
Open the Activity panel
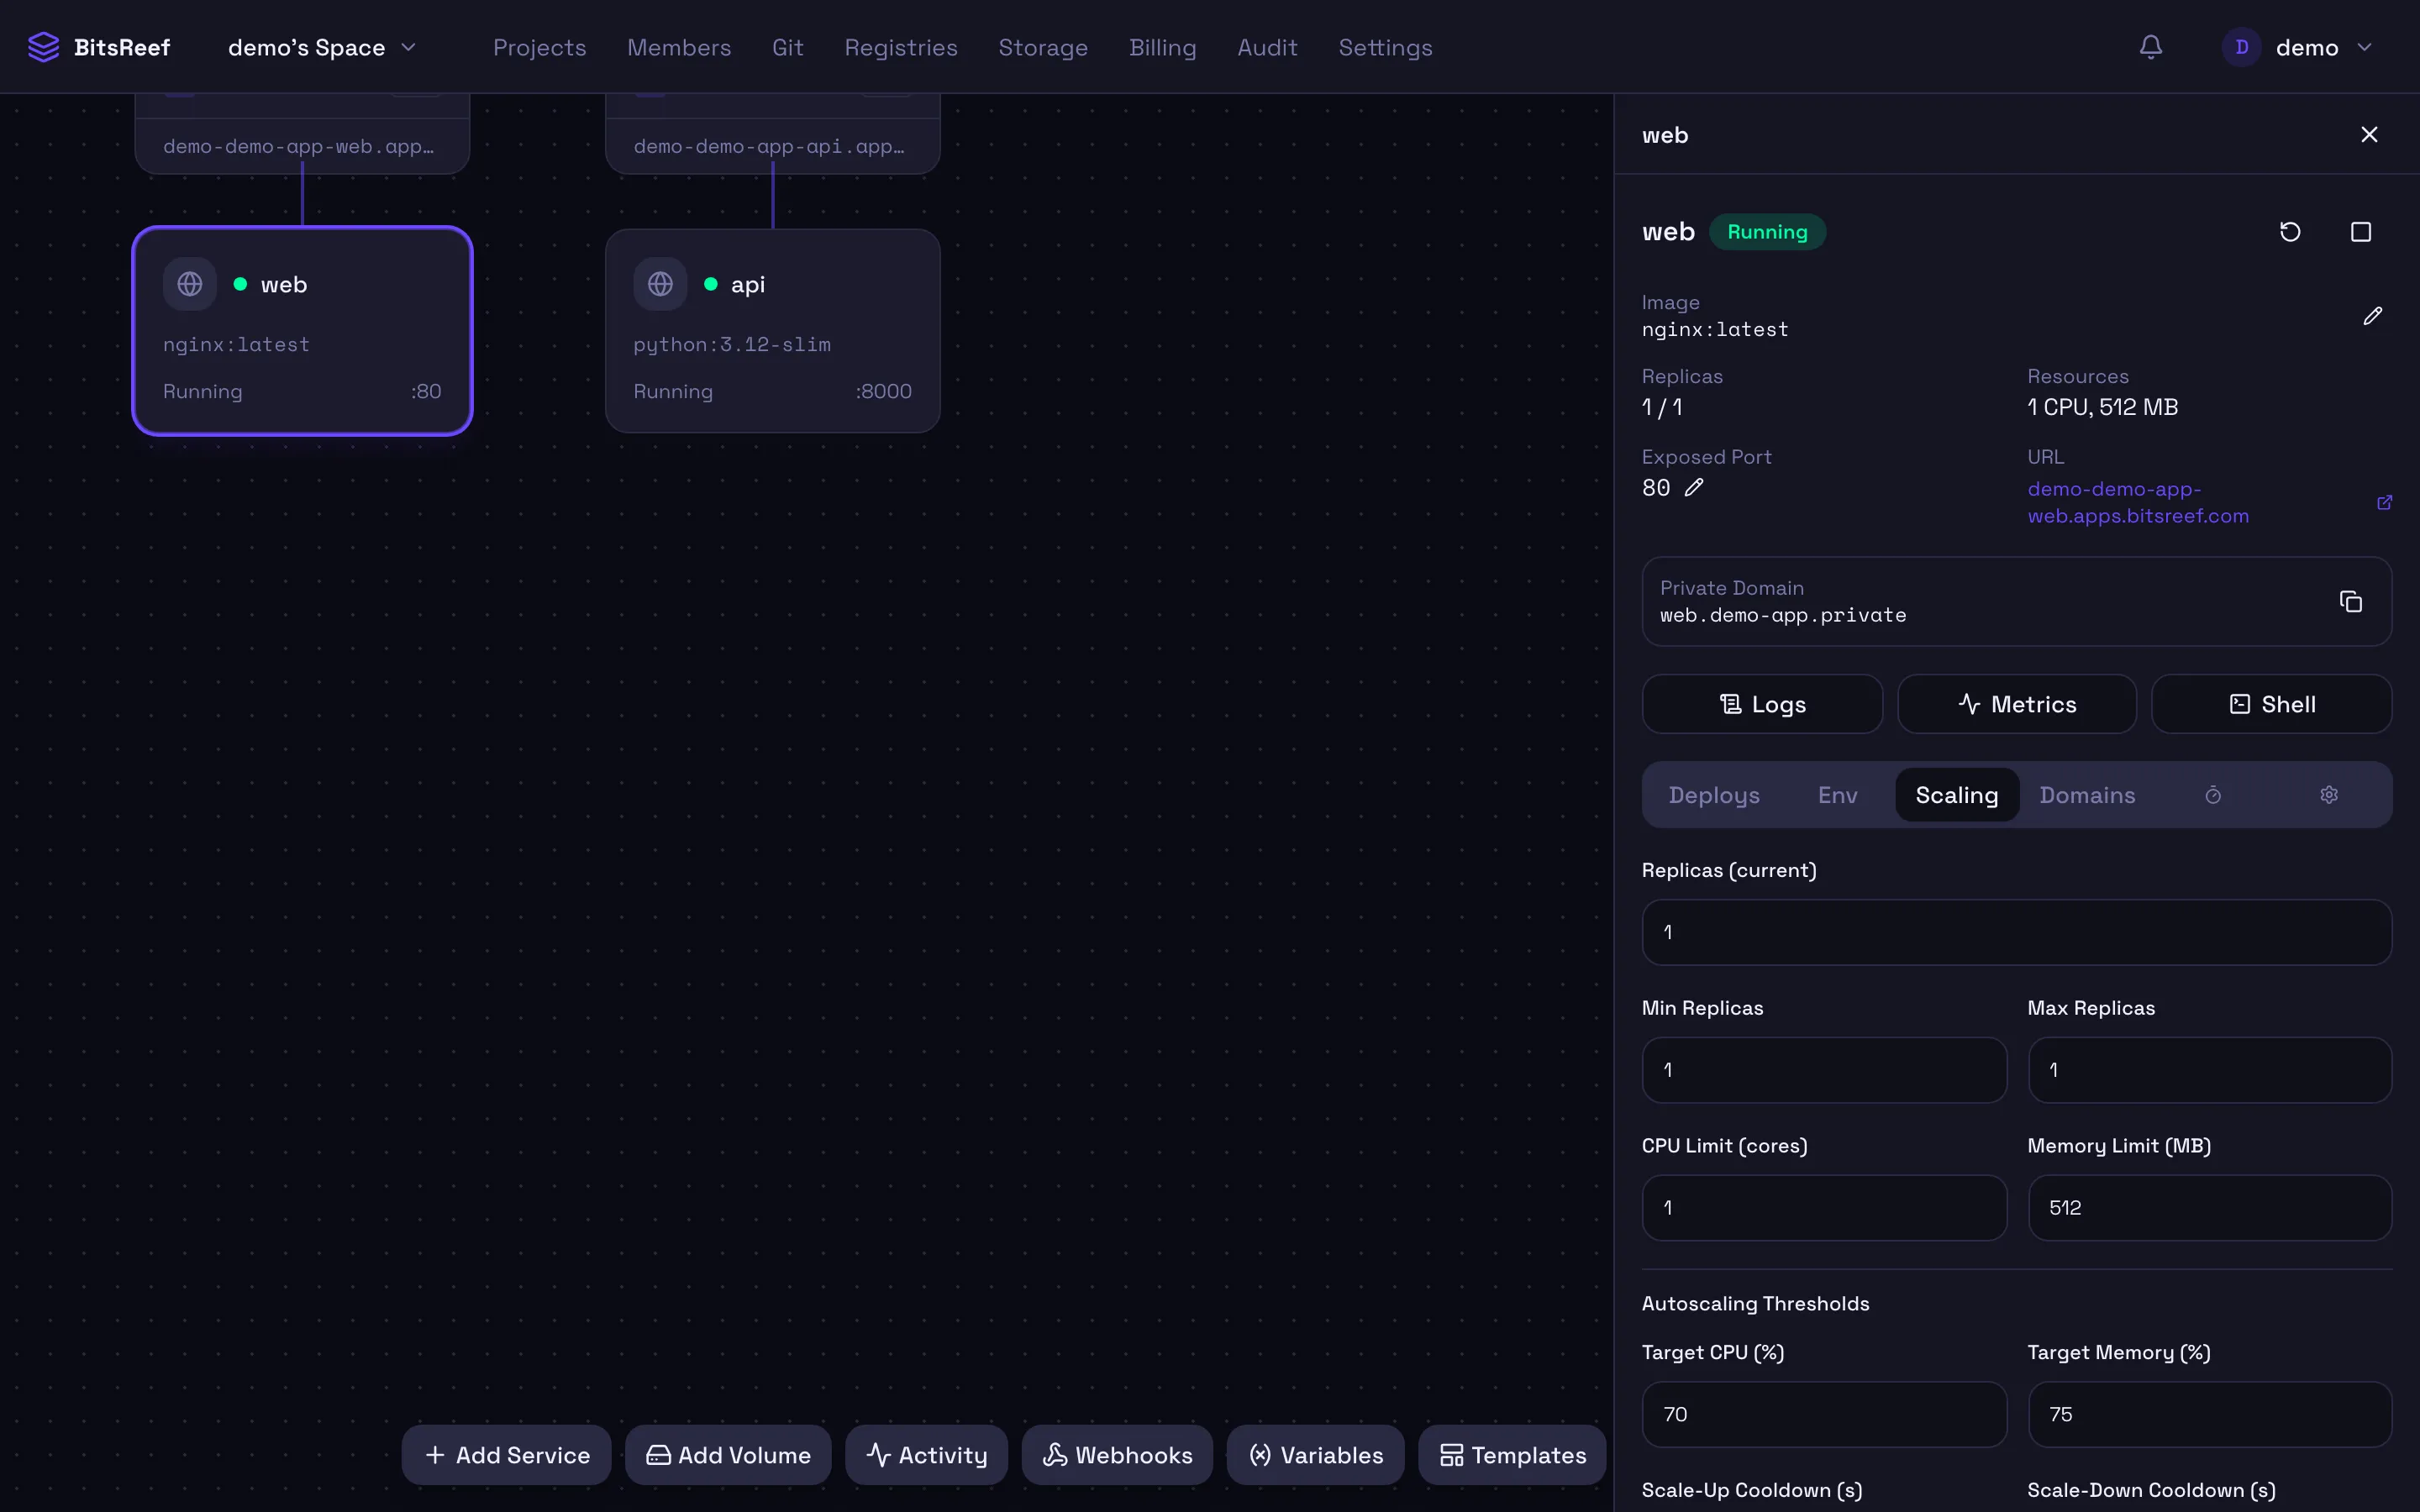click(926, 1455)
